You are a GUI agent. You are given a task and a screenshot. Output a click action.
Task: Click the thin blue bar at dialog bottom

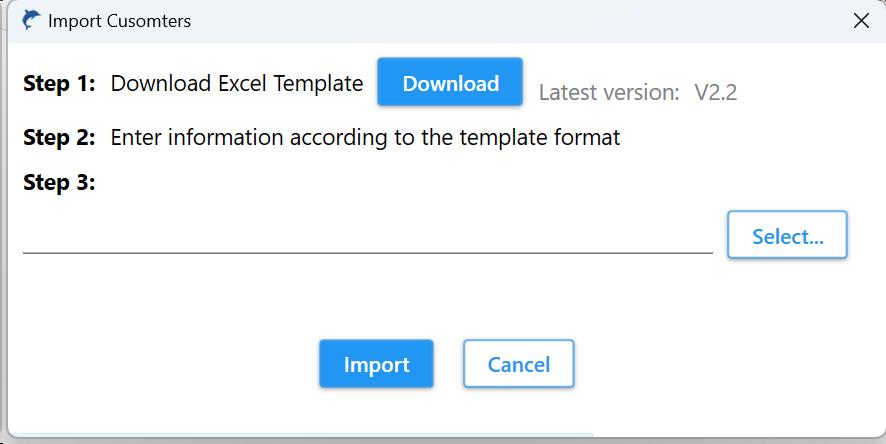pos(300,435)
